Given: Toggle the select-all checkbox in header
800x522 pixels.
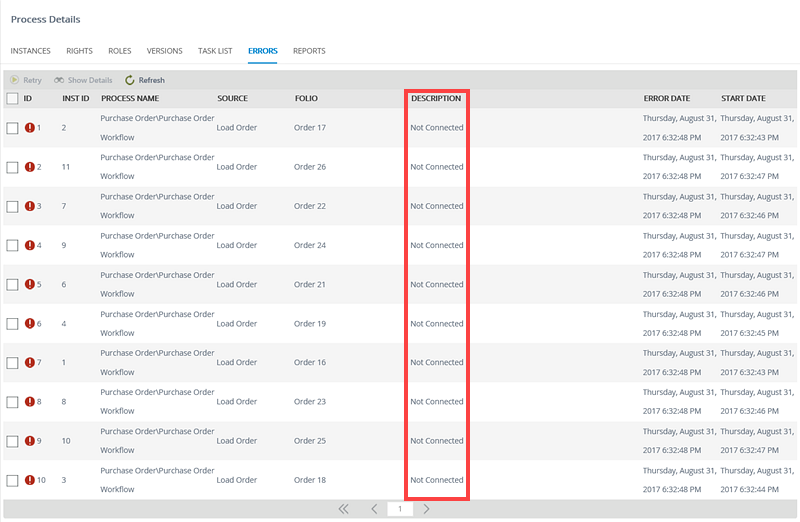Looking at the screenshot, I should (x=12, y=99).
